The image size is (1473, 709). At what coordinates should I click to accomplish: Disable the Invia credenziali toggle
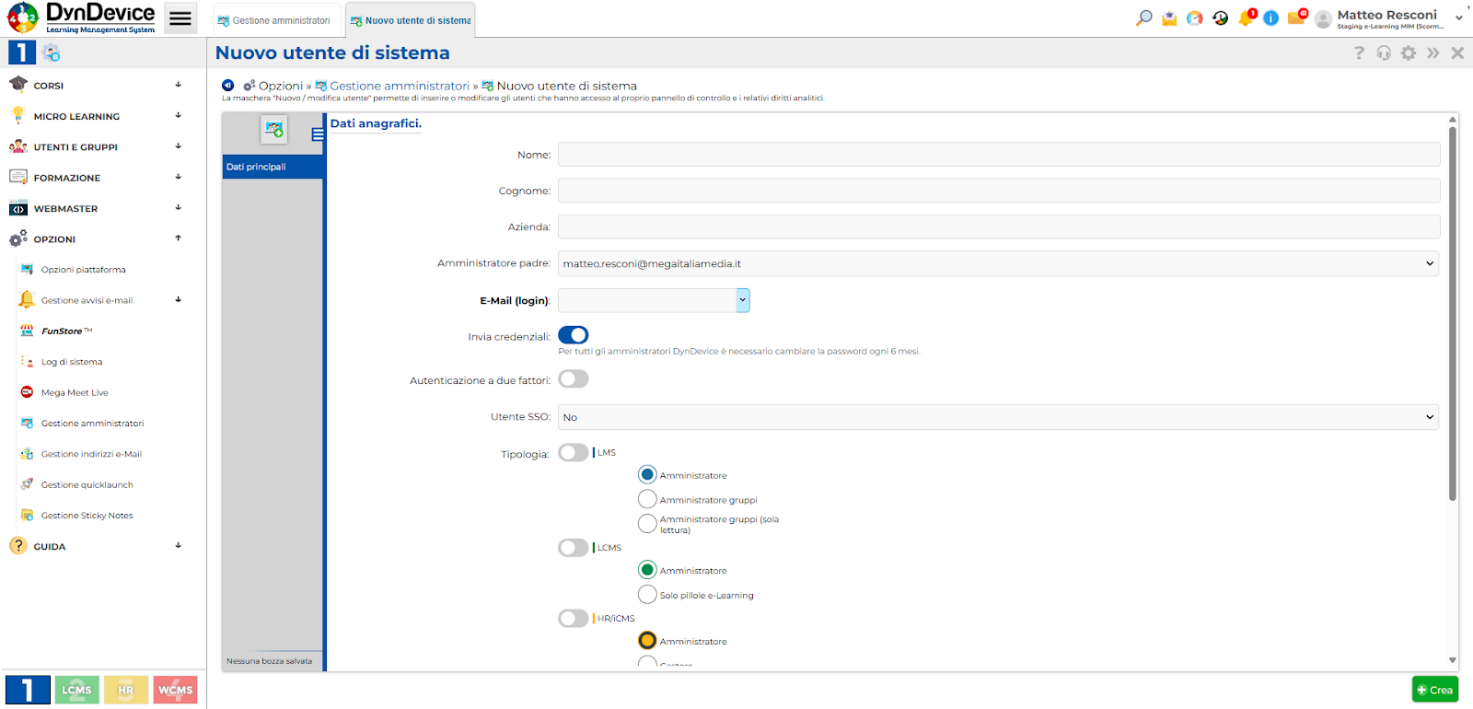coord(573,335)
